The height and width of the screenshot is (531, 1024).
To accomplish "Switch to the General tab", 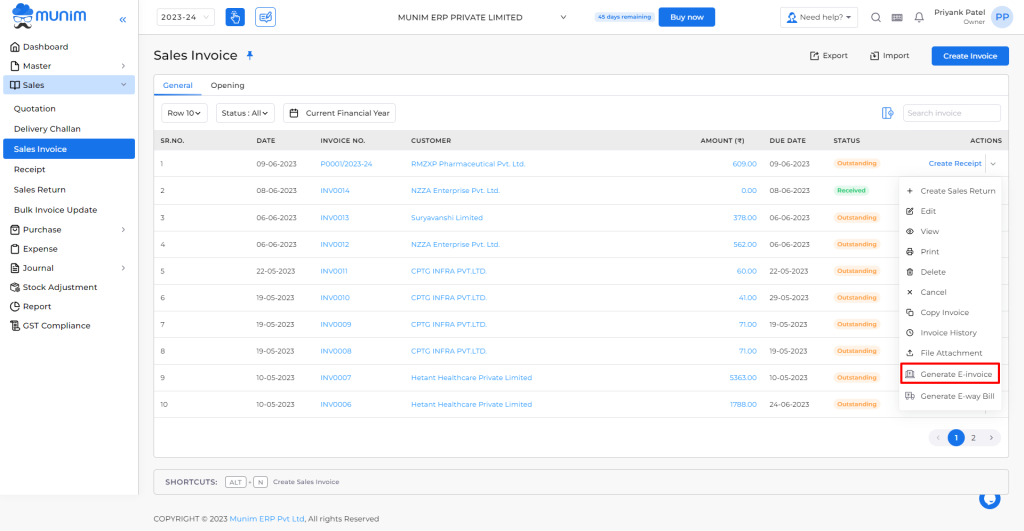I will tap(178, 86).
